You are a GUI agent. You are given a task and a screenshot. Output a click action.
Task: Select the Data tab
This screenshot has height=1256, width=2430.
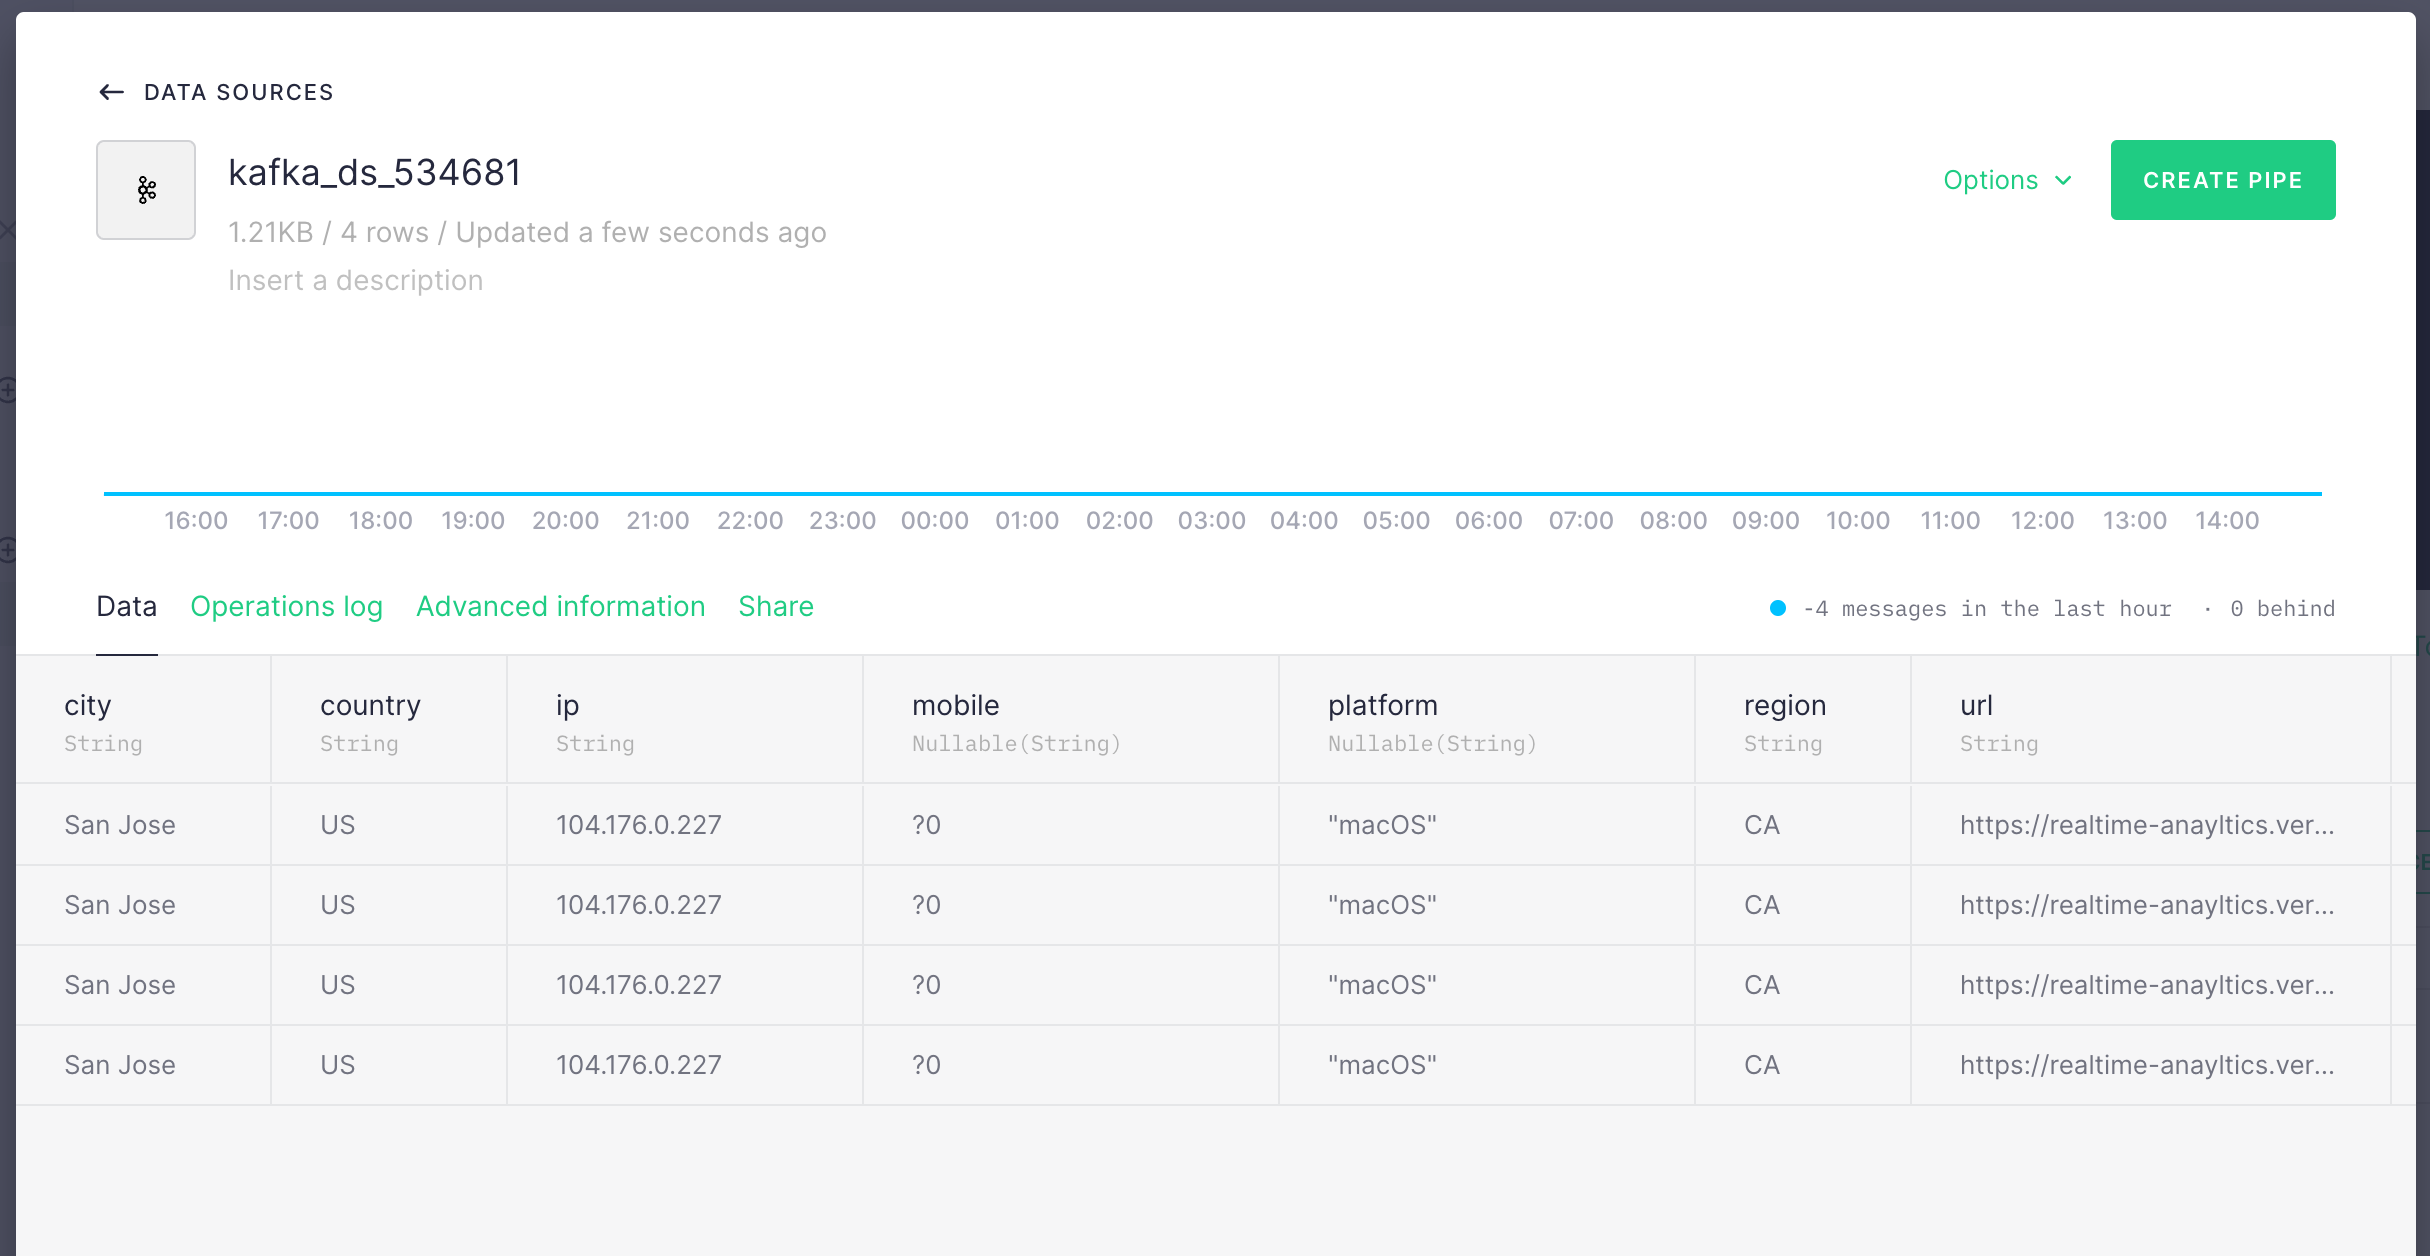tap(126, 606)
